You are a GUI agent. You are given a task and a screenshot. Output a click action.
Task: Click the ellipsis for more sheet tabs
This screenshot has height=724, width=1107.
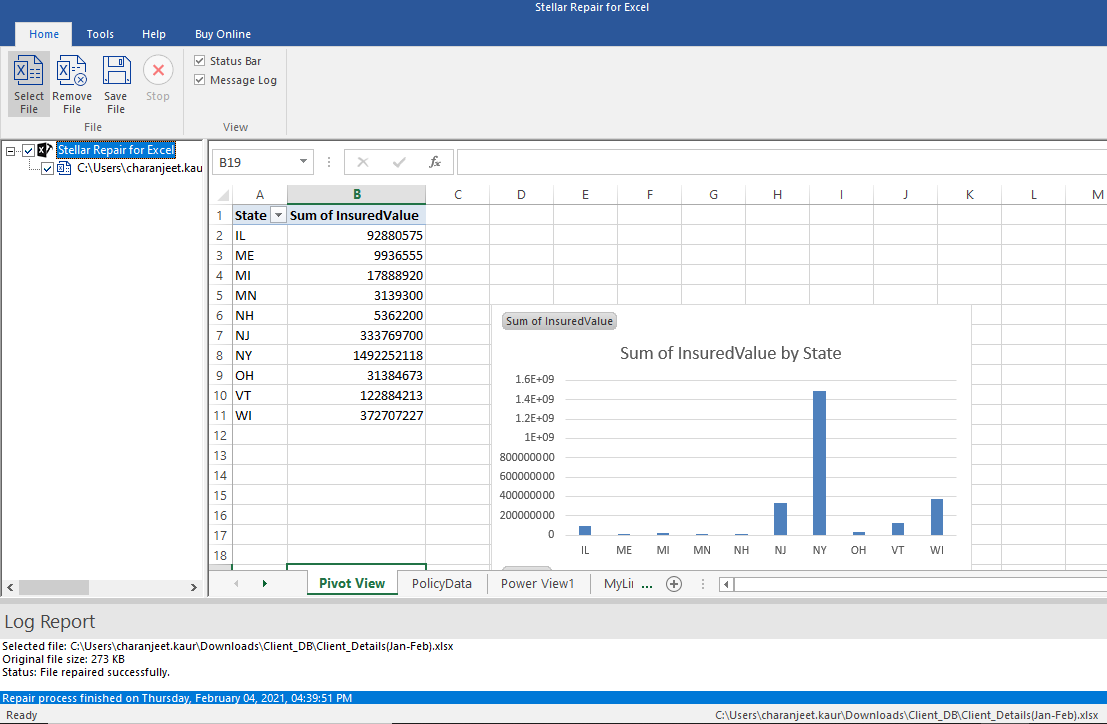(647, 584)
